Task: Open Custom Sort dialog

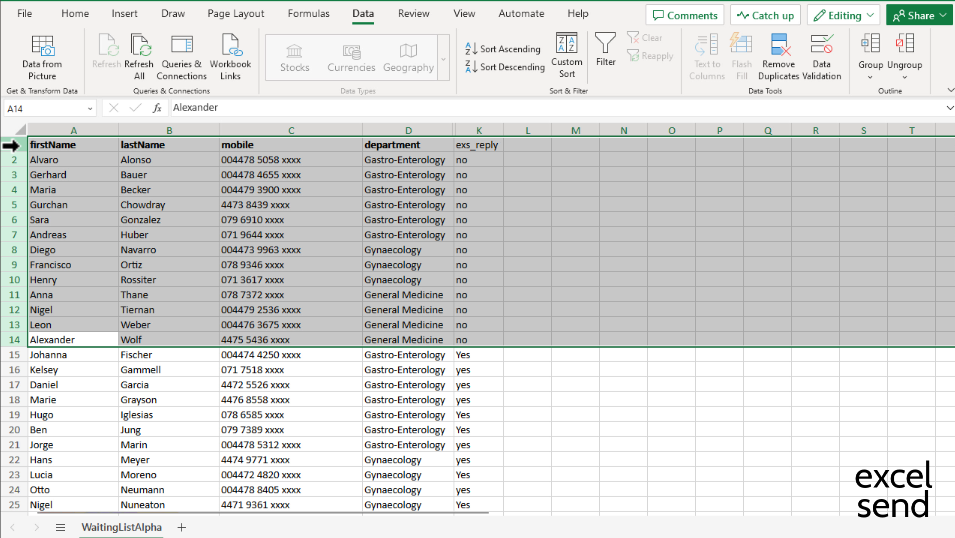Action: [566, 55]
